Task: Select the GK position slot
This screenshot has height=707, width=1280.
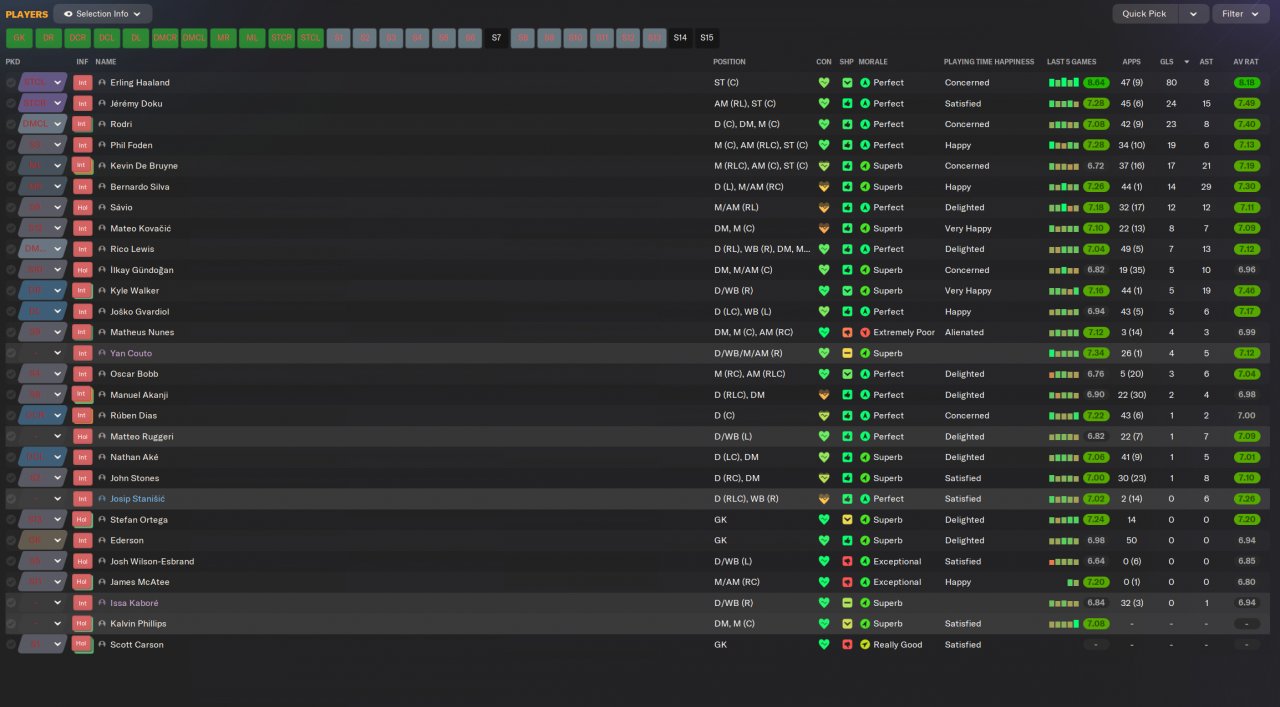Action: (19, 38)
